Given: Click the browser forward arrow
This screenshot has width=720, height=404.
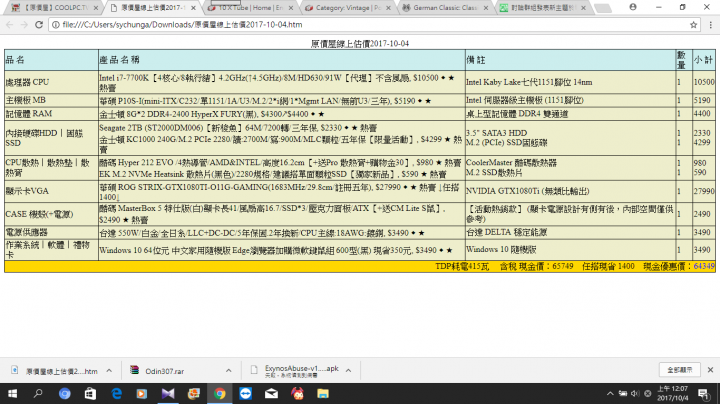Looking at the screenshot, I should tap(24, 25).
